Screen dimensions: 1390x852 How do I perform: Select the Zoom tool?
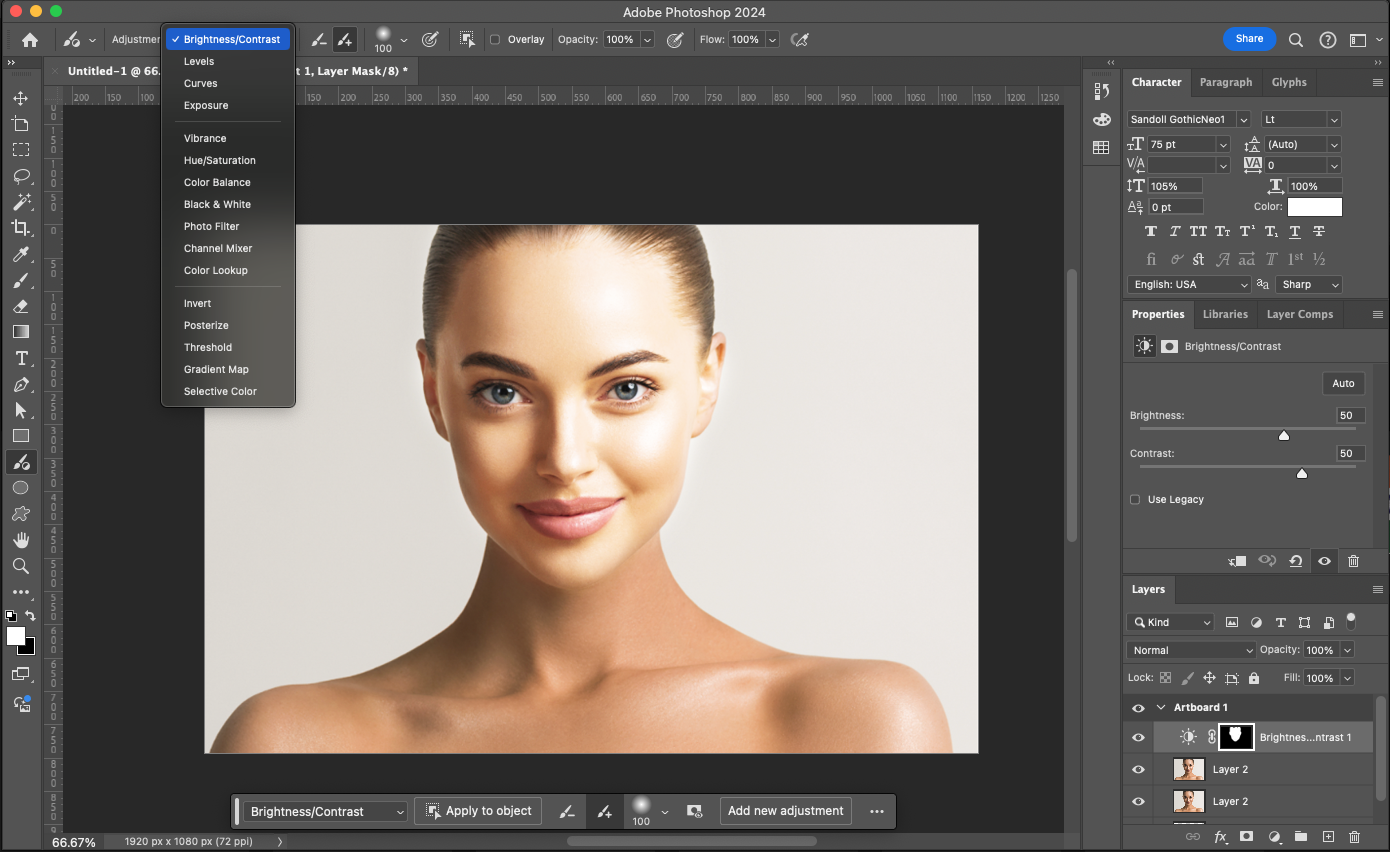point(20,566)
